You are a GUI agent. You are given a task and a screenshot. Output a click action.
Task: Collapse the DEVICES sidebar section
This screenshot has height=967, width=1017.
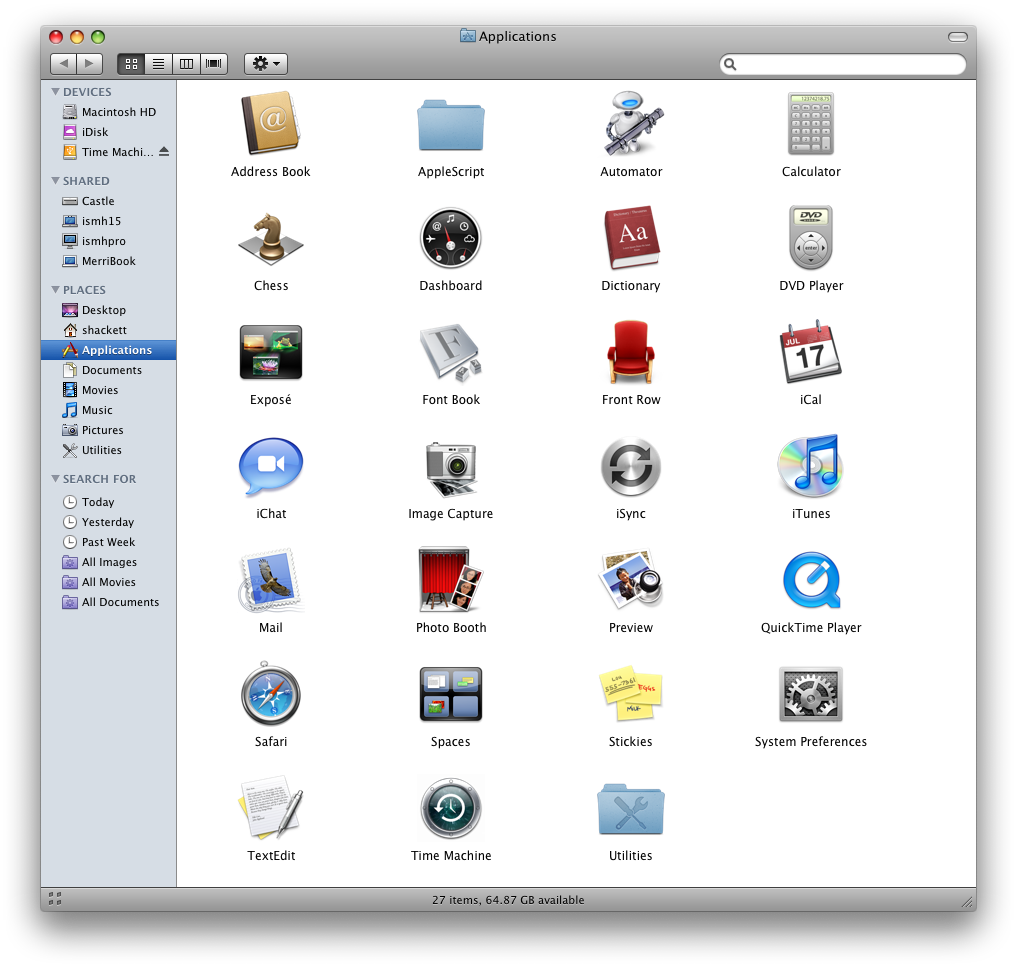(55, 92)
